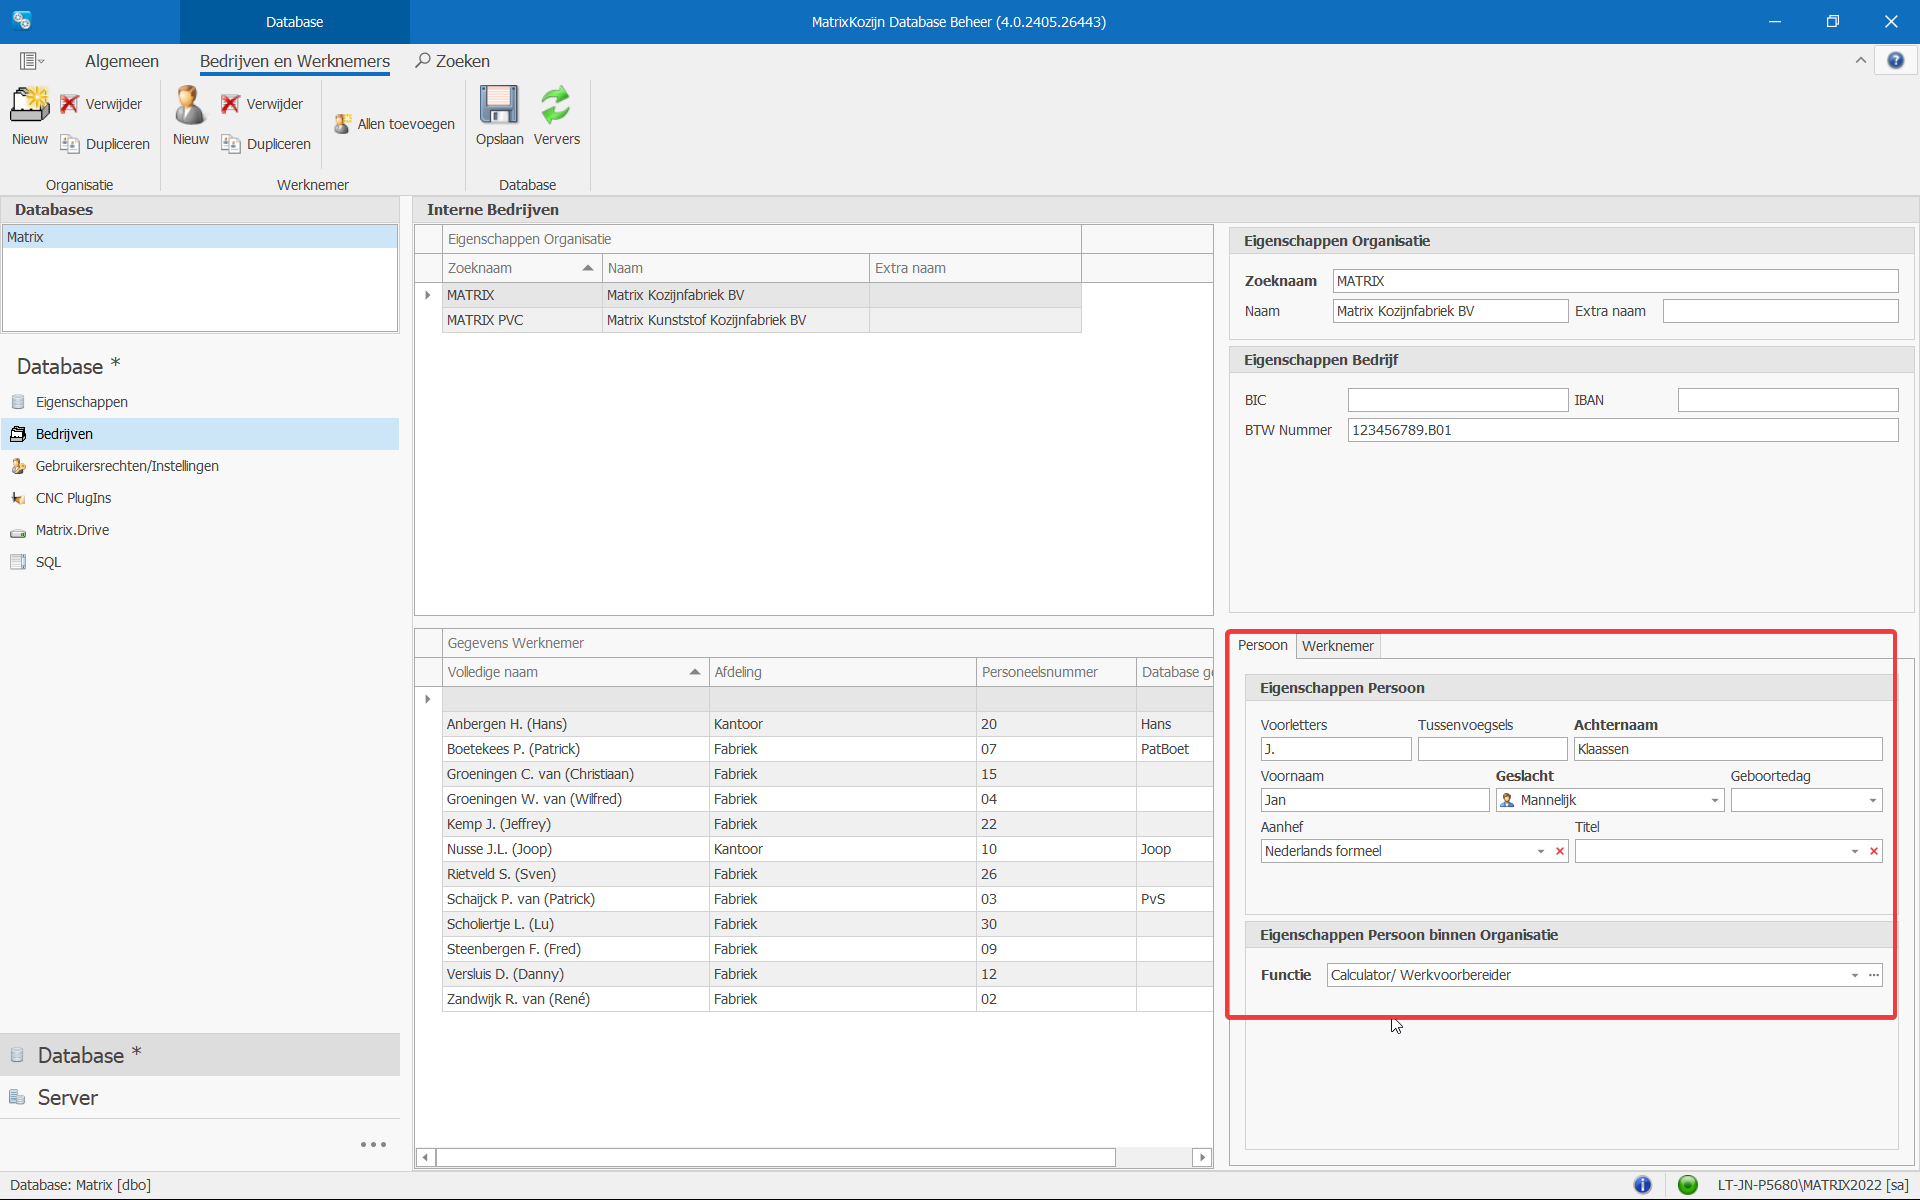Image resolution: width=1920 pixels, height=1200 pixels.
Task: Select Anbergen H. (Hans) row
Action: tap(828, 724)
